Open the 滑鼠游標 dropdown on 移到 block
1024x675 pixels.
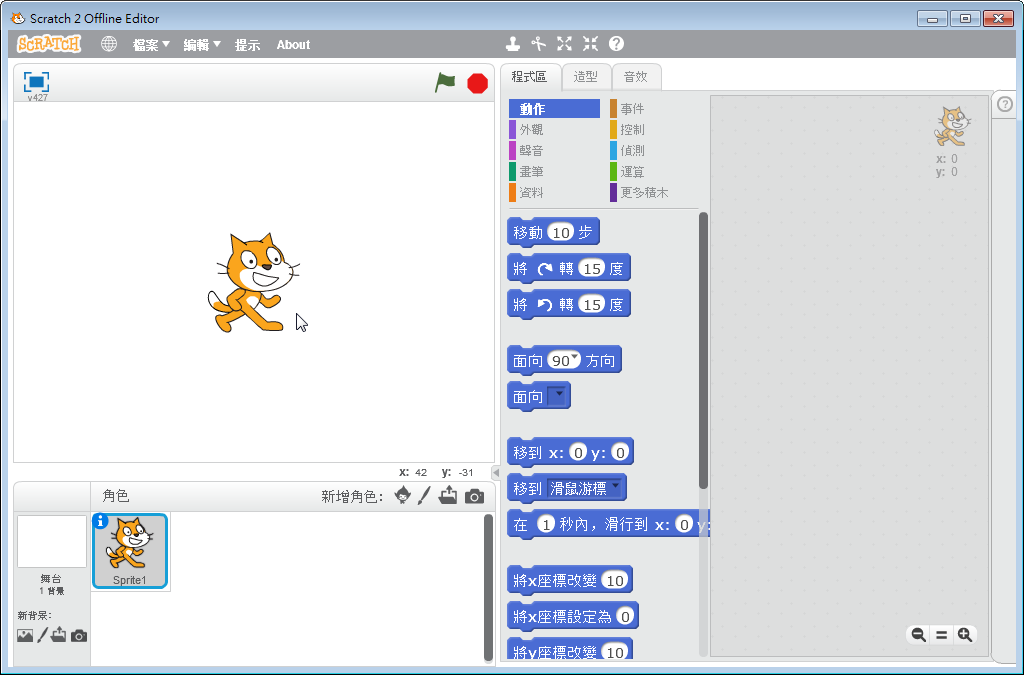coord(586,488)
